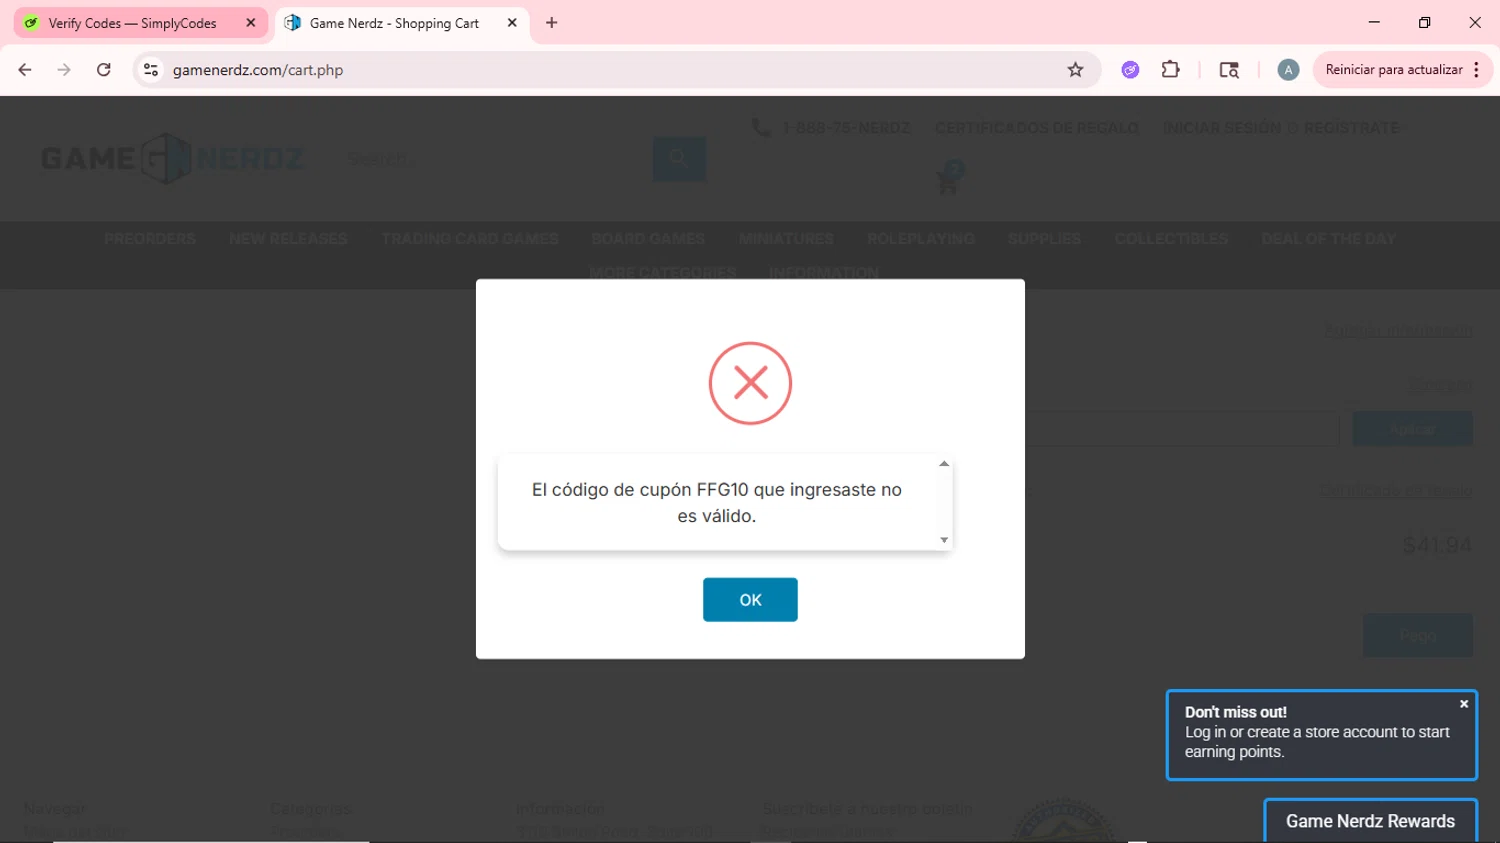
Task: Click OK in the invalid coupon dialog
Action: click(750, 600)
